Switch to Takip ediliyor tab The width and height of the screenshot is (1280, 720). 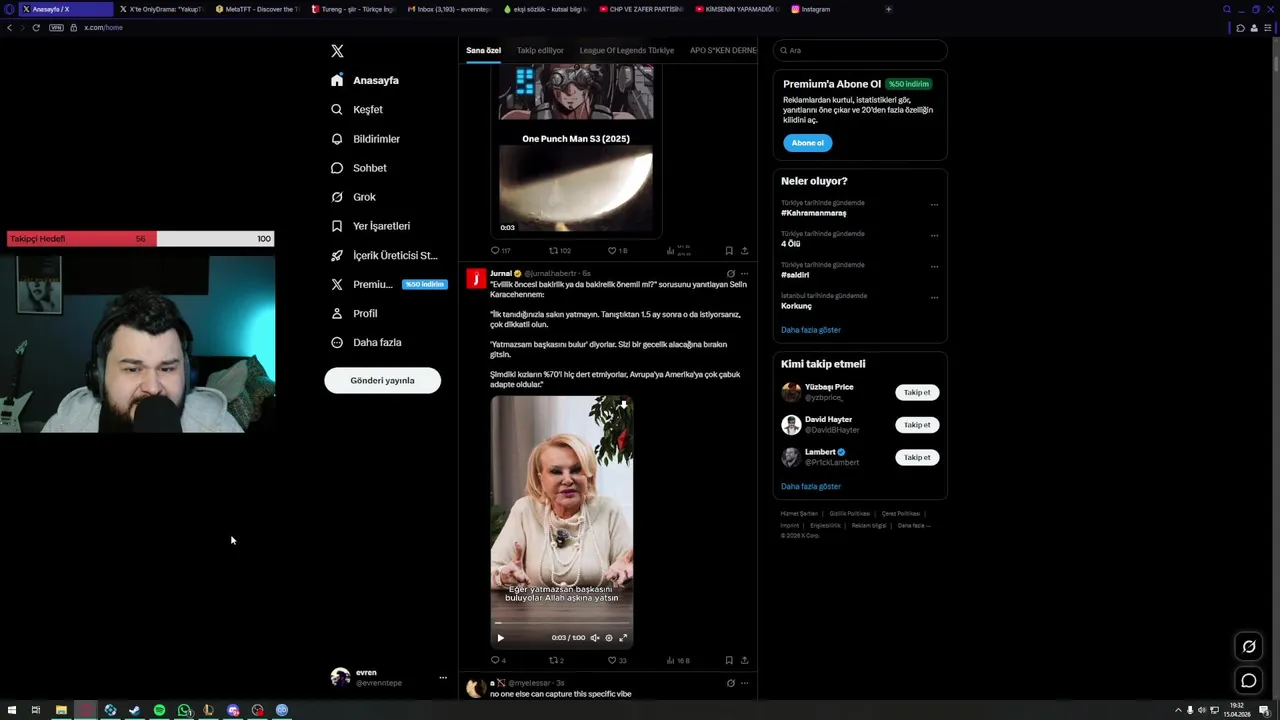pyautogui.click(x=540, y=50)
